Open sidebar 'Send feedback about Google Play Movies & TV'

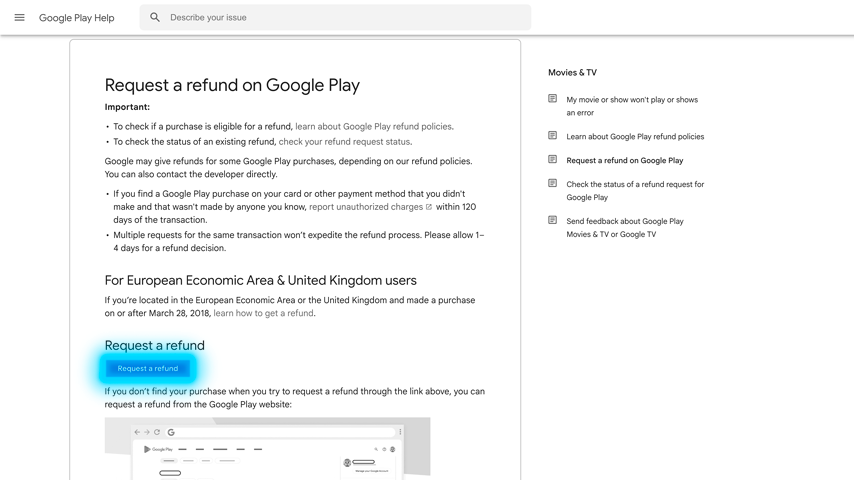click(625, 228)
